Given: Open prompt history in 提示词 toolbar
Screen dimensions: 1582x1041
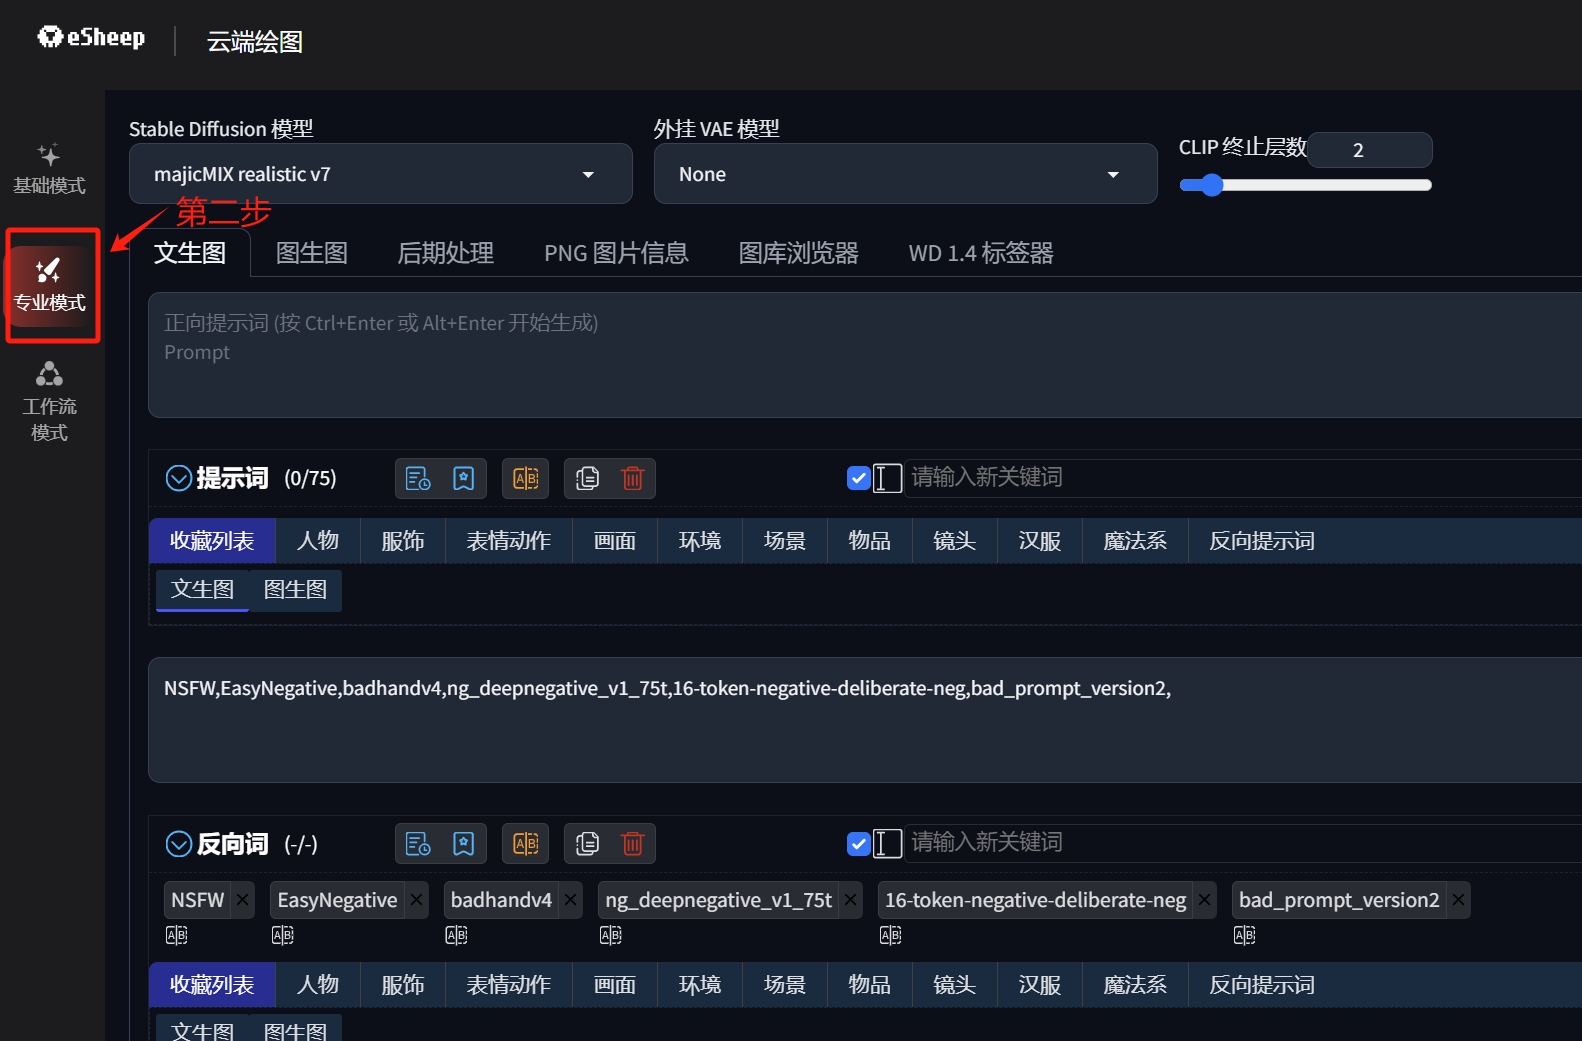Looking at the screenshot, I should (418, 478).
